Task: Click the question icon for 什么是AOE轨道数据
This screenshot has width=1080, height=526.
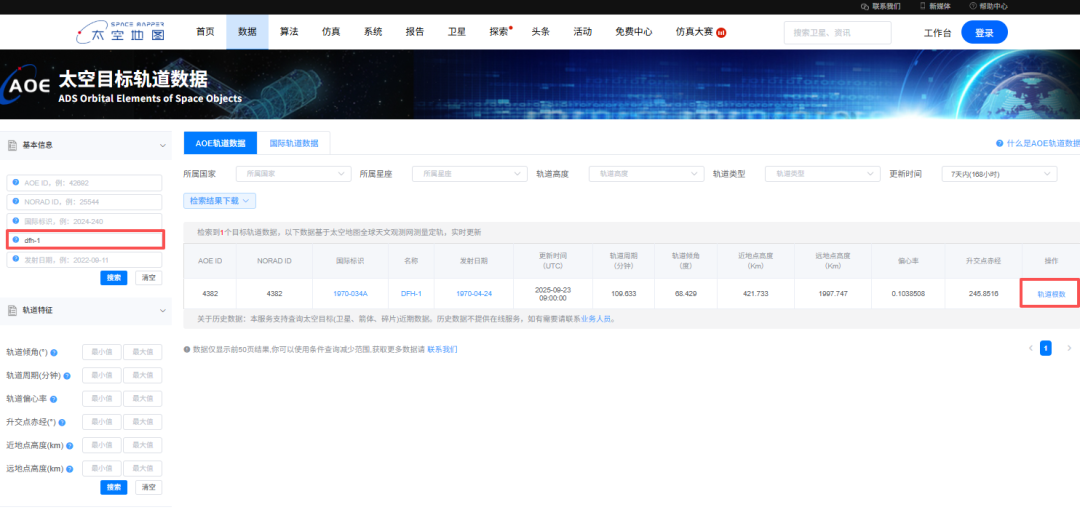Action: point(999,144)
